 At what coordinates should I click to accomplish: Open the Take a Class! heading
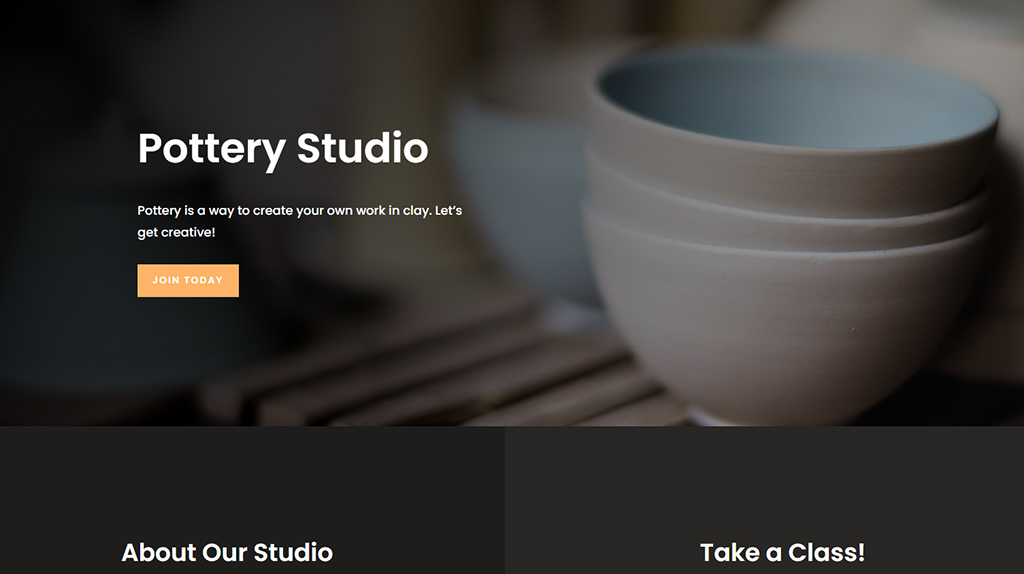782,552
